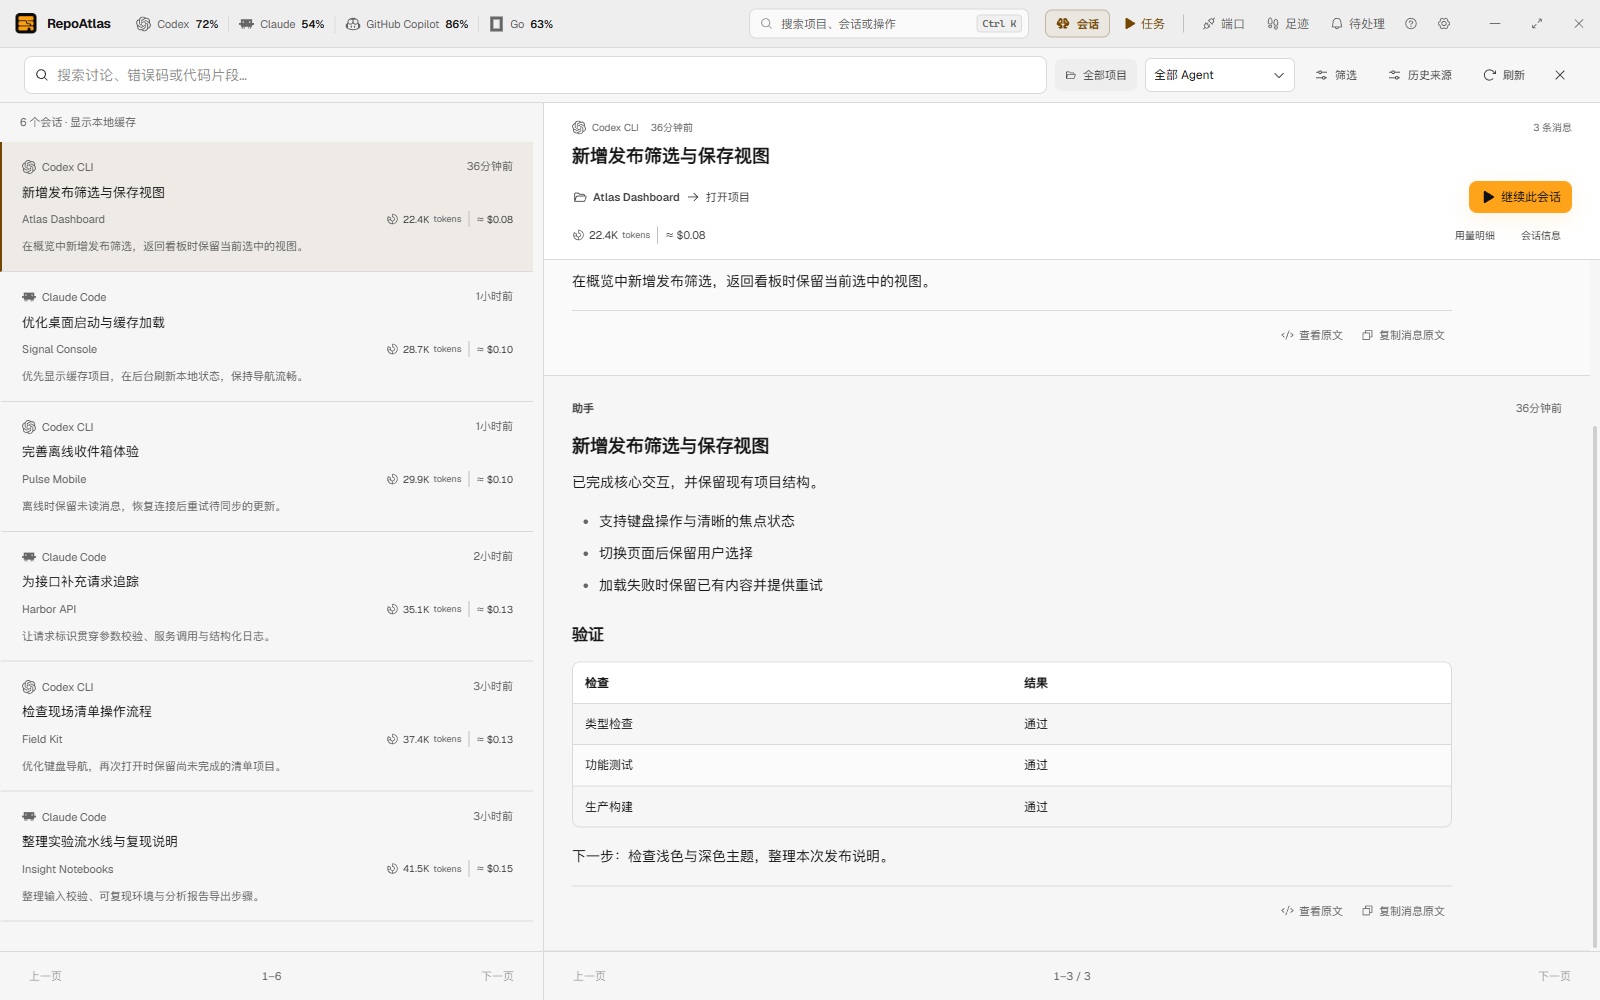The image size is (1600, 1000).
Task: Open the 待处理 notifications bell
Action: (x=1357, y=24)
